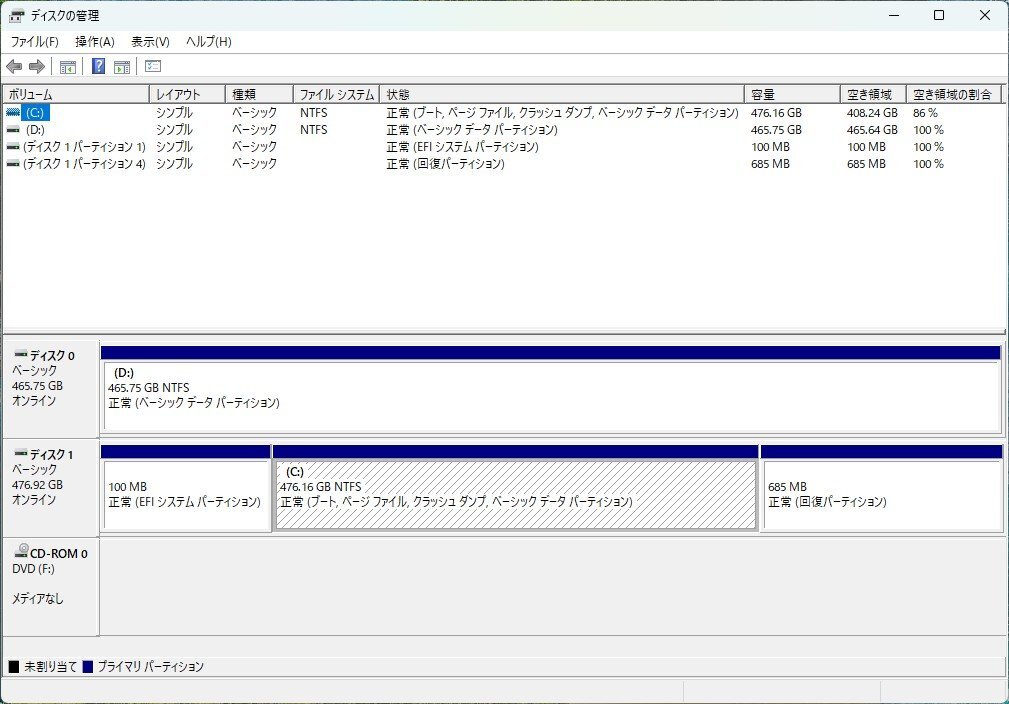This screenshot has width=1009, height=704.
Task: Click the blue プライマリ パーティション legend swatch
Action: tap(88, 667)
